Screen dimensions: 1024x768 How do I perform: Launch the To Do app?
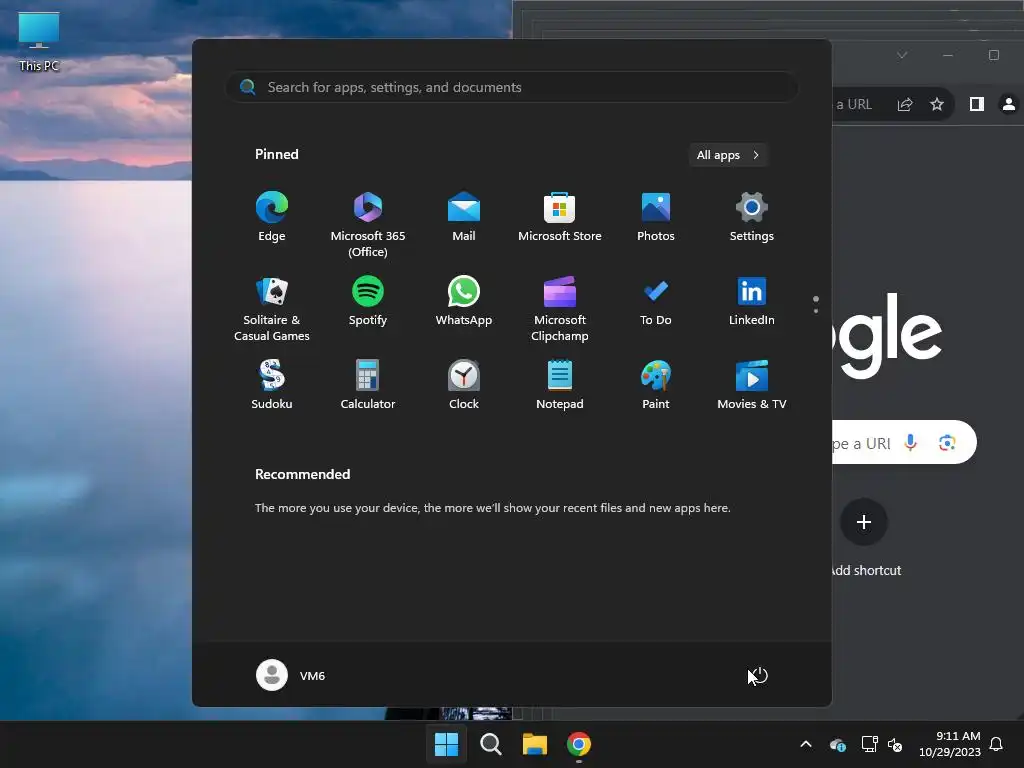click(656, 301)
